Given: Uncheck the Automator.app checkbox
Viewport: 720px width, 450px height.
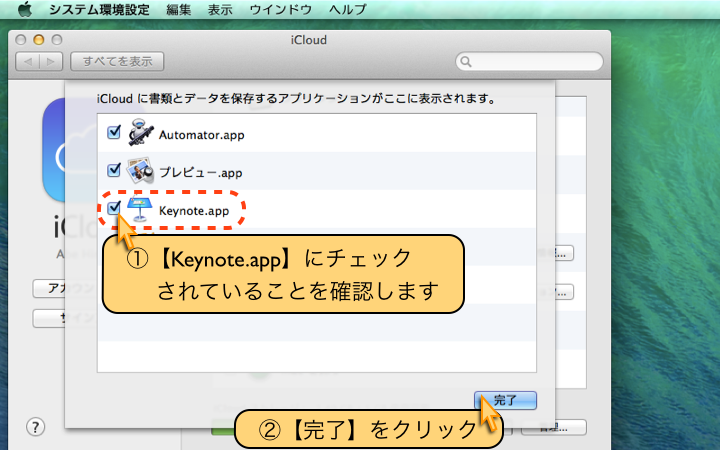Looking at the screenshot, I should tap(114, 132).
